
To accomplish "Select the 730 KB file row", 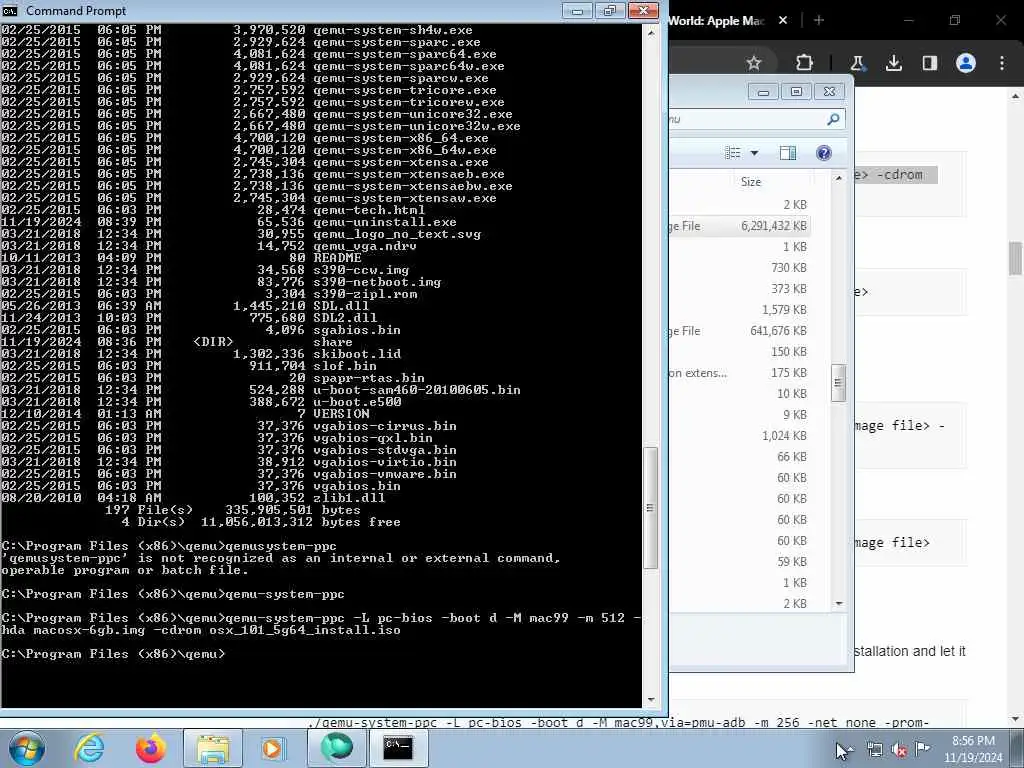I will click(739, 268).
